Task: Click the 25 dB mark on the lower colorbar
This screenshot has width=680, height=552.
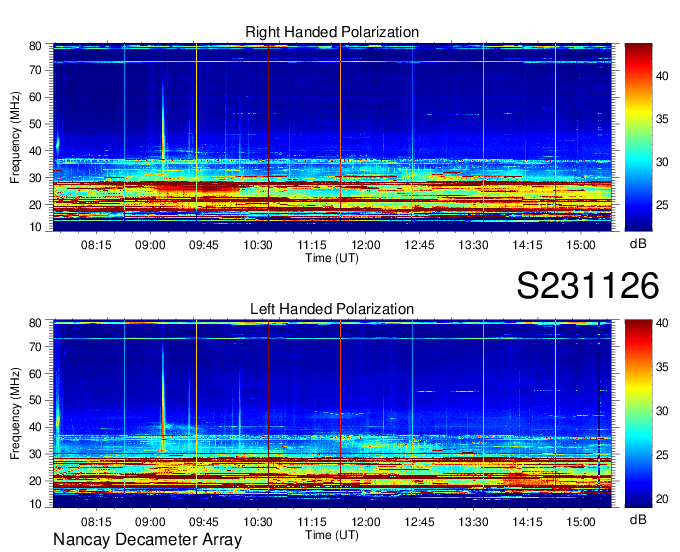Action: pos(662,455)
